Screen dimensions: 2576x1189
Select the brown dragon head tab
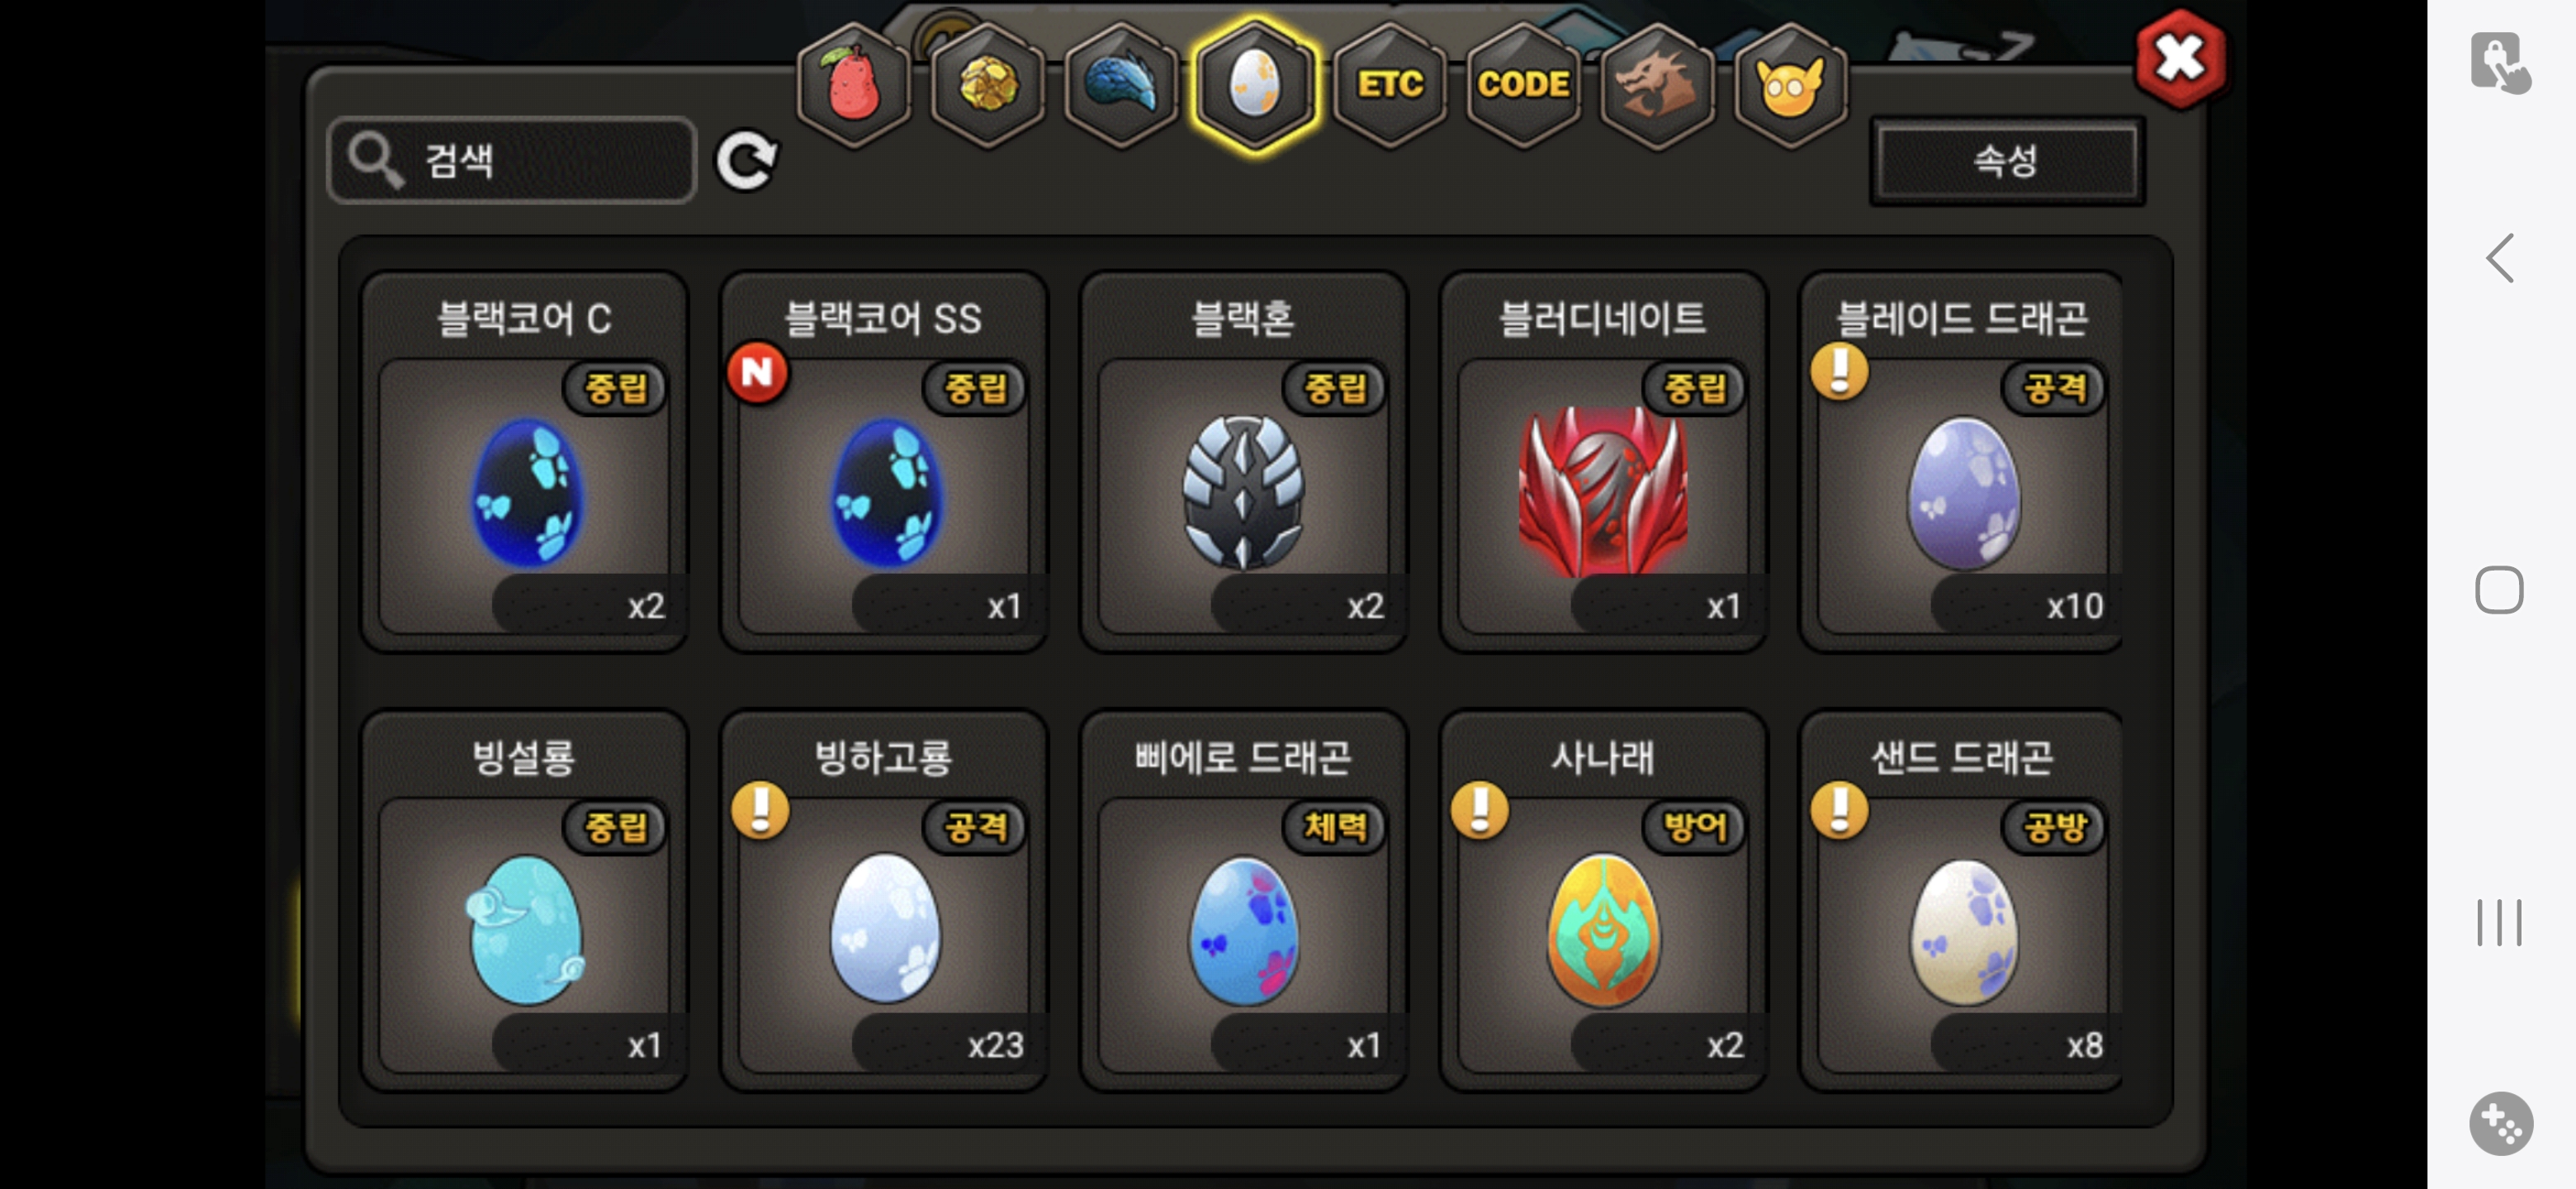[1656, 86]
